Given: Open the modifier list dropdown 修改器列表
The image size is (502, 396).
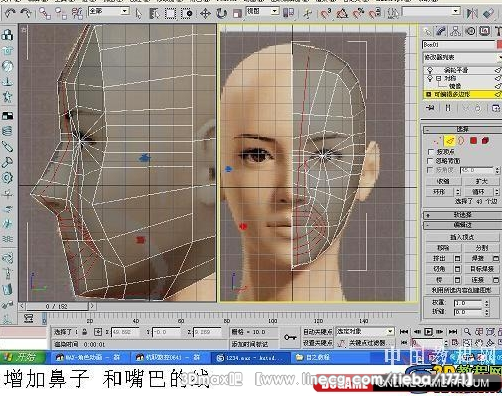Looking at the screenshot, I should (x=462, y=57).
